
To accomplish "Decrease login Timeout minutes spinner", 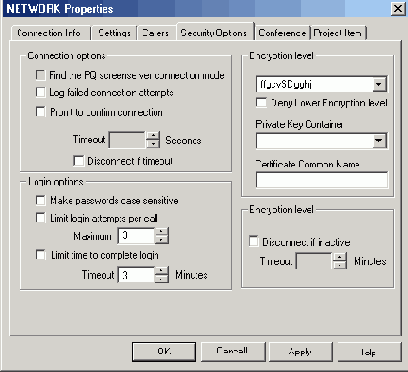I will [162, 278].
